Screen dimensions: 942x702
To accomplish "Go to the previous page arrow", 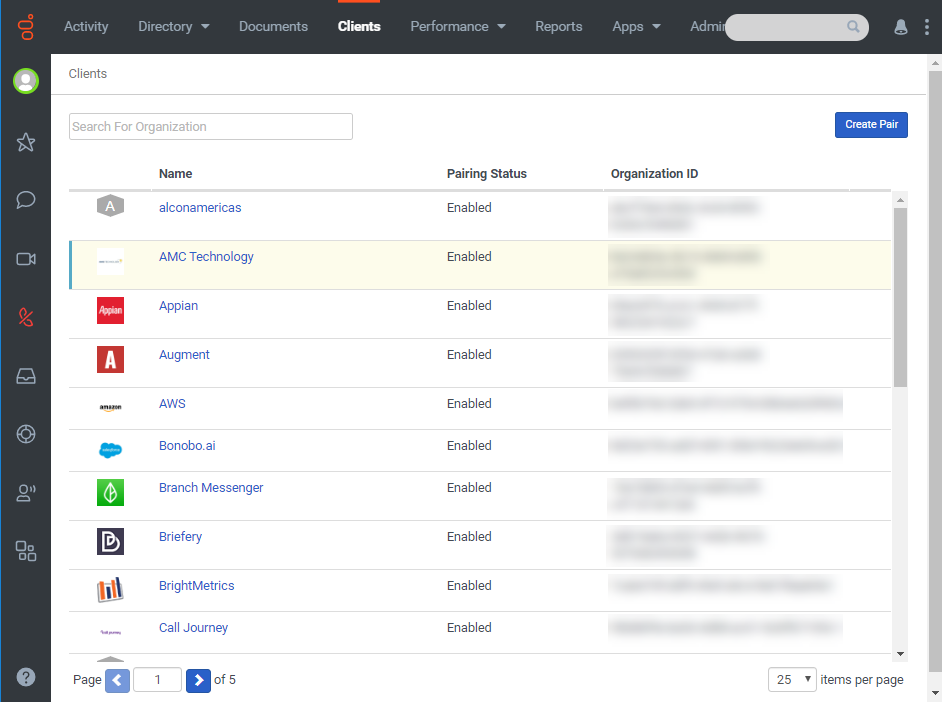I will click(117, 680).
